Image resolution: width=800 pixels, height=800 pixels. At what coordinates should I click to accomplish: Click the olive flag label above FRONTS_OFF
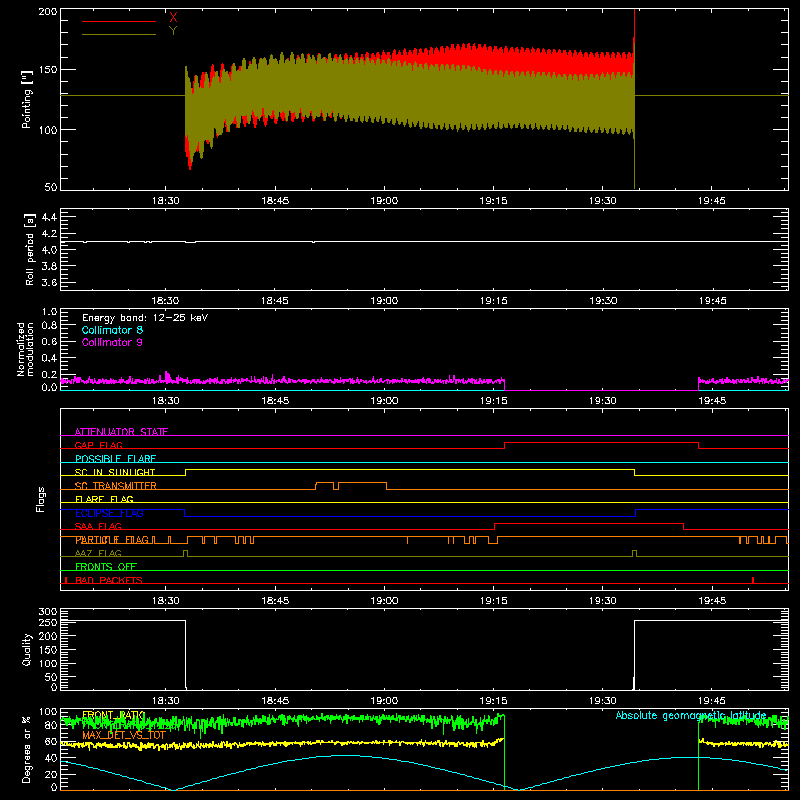pos(98,553)
